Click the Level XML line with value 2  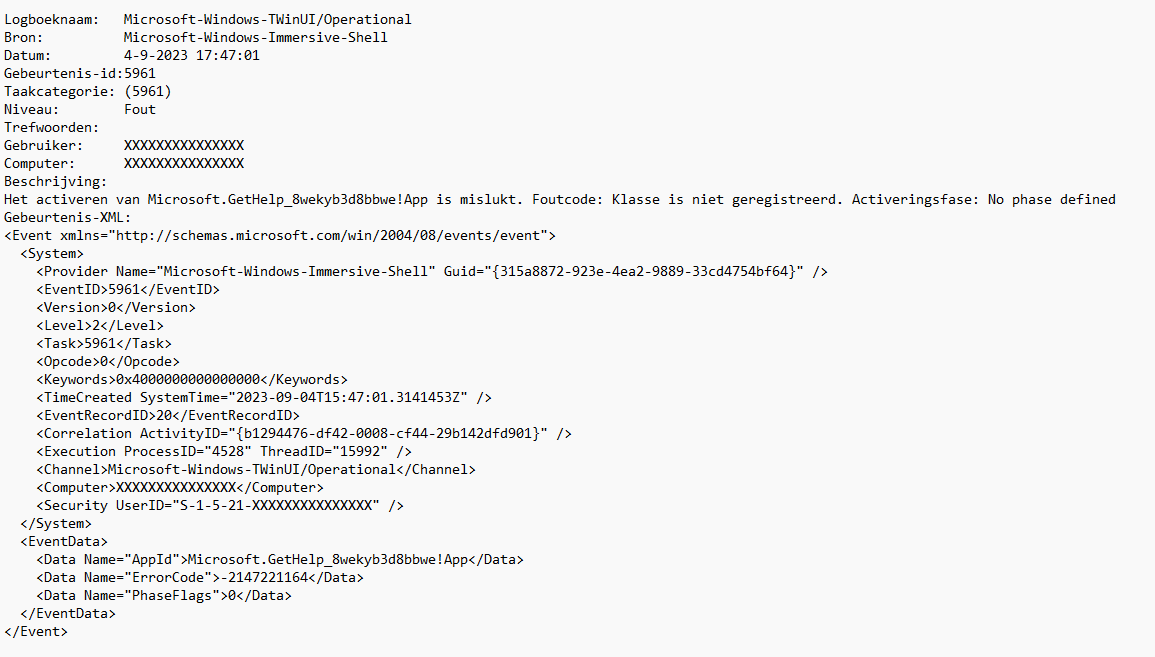[100, 326]
